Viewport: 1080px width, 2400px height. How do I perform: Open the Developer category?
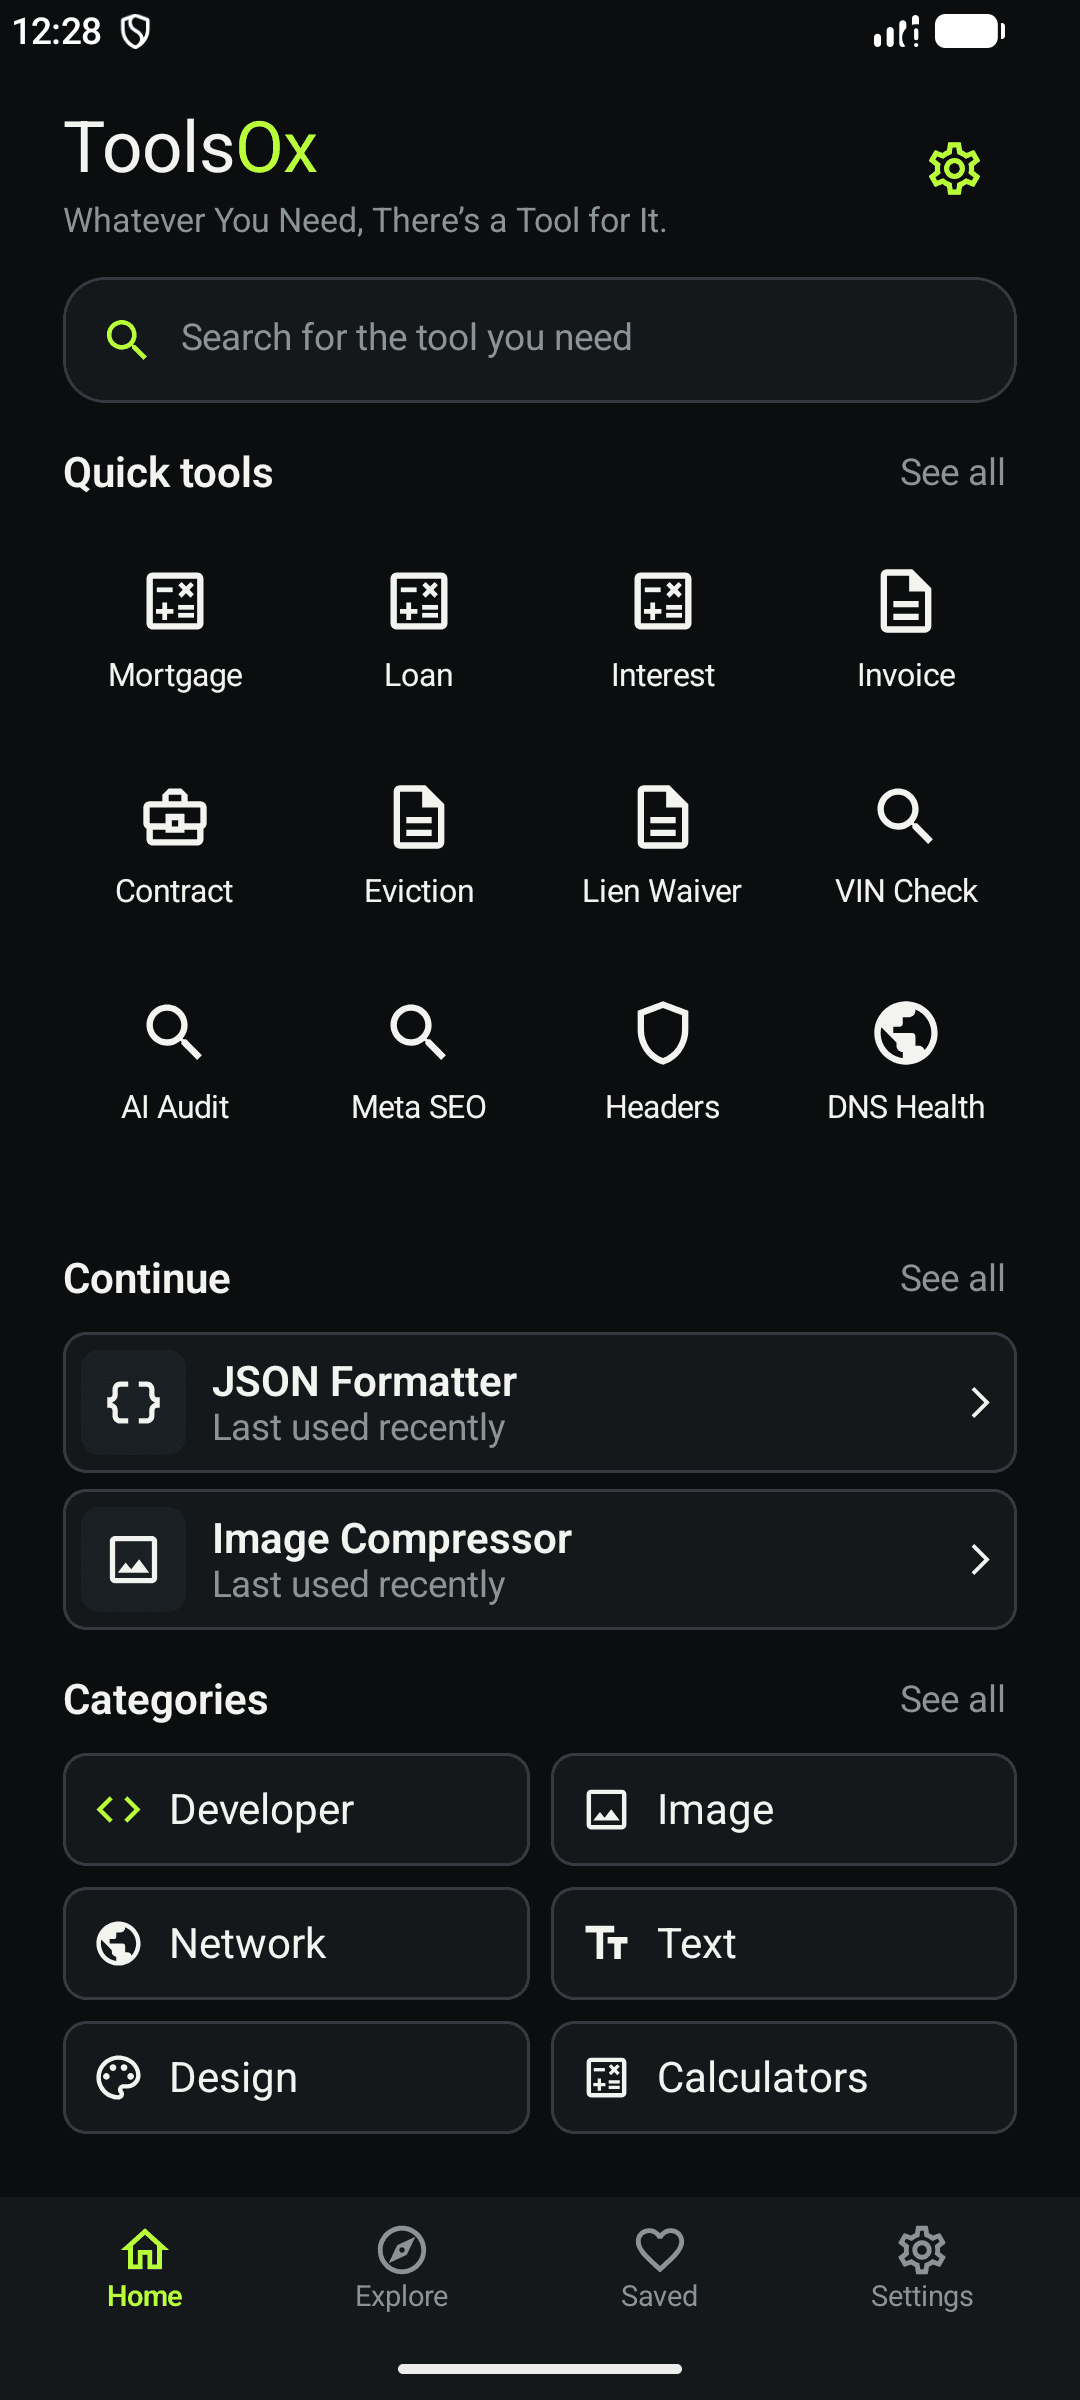(x=296, y=1809)
